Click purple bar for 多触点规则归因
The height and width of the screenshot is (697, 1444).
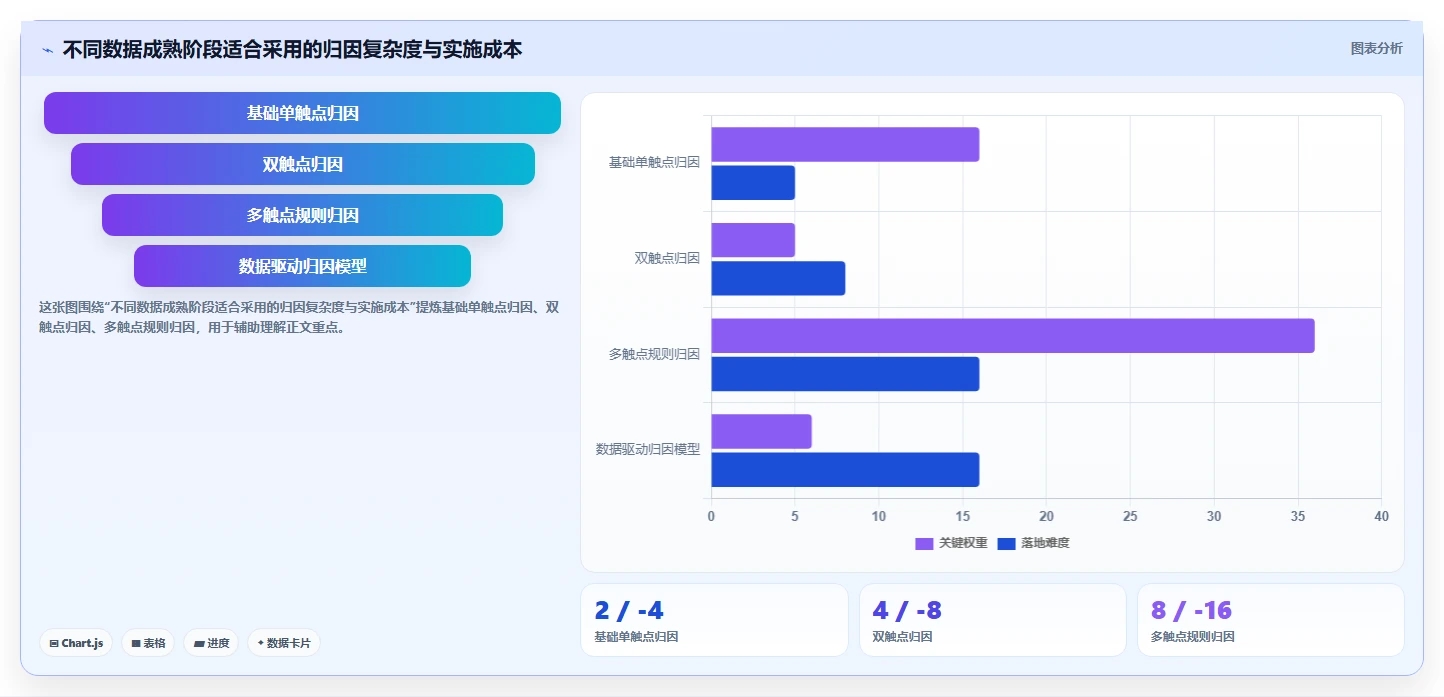[1013, 336]
